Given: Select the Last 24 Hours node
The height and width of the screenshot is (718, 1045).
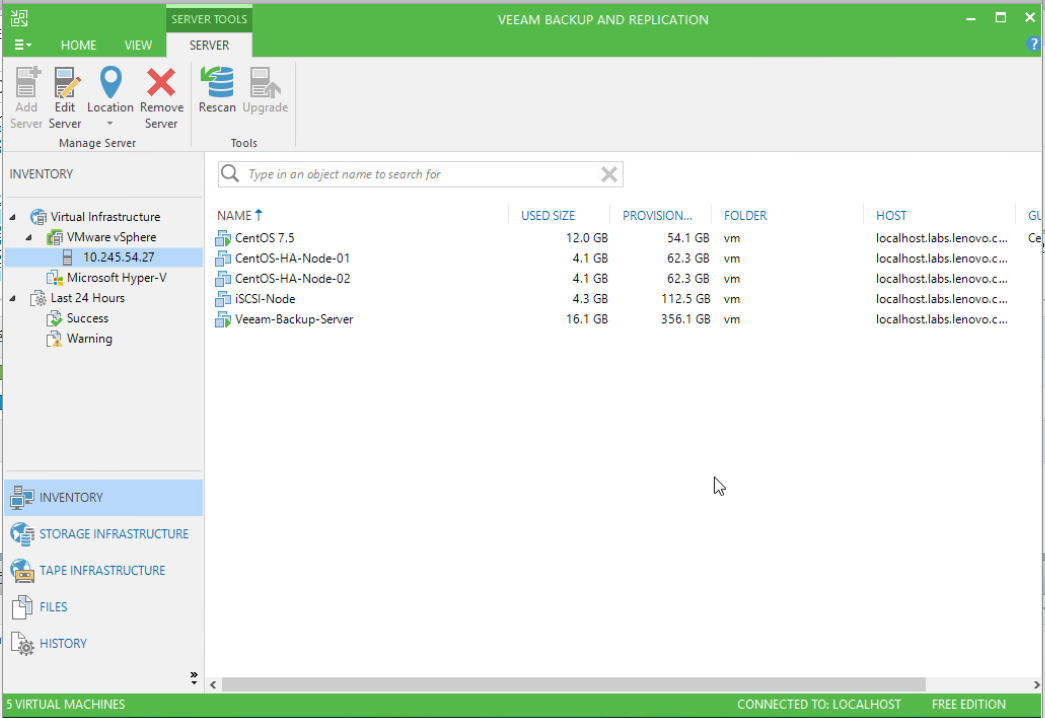Looking at the screenshot, I should pos(87,298).
